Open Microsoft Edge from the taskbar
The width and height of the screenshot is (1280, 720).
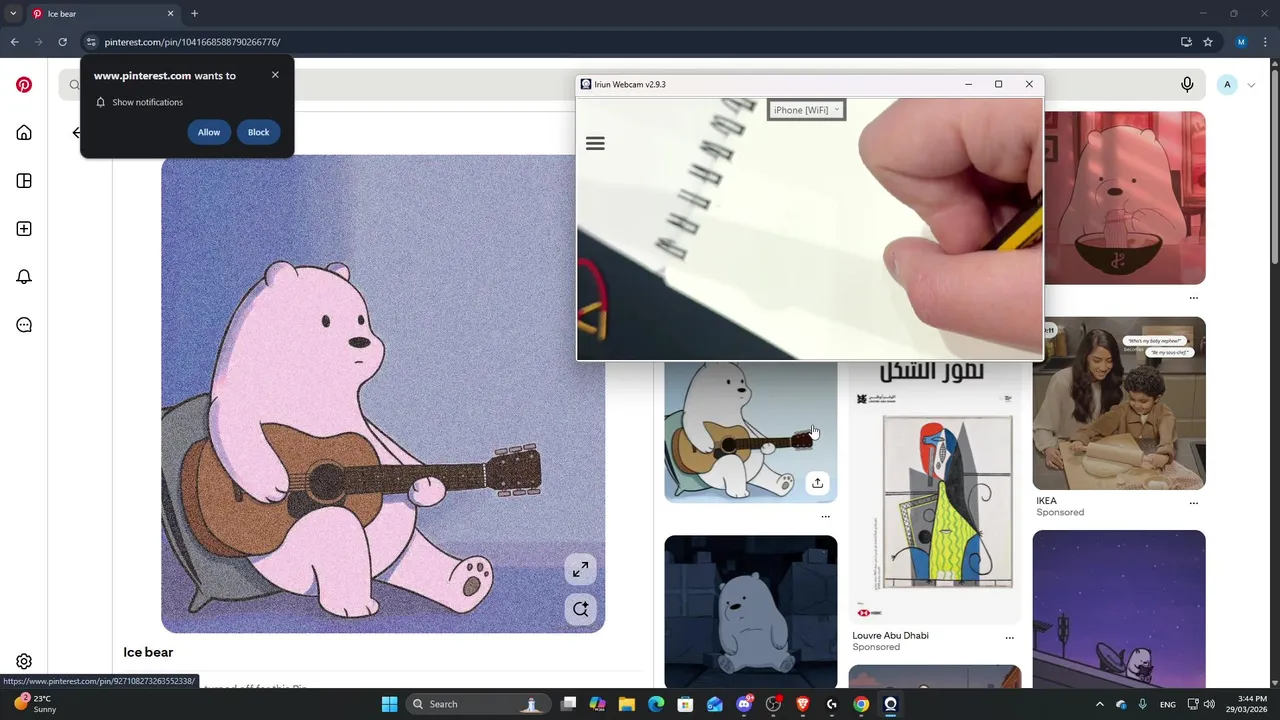656,704
